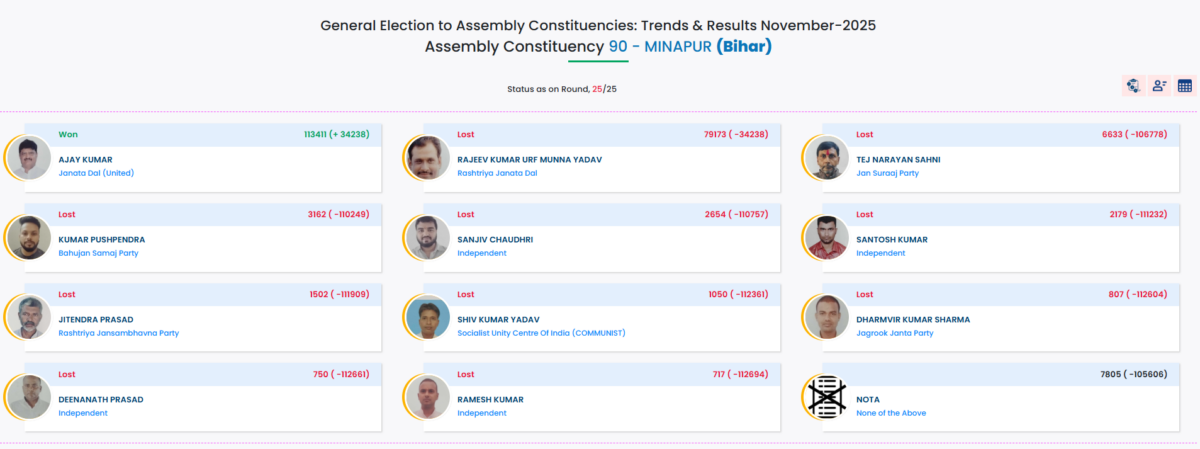Click the table grid view icon
Screen dimensions: 1200x449
(1185, 86)
